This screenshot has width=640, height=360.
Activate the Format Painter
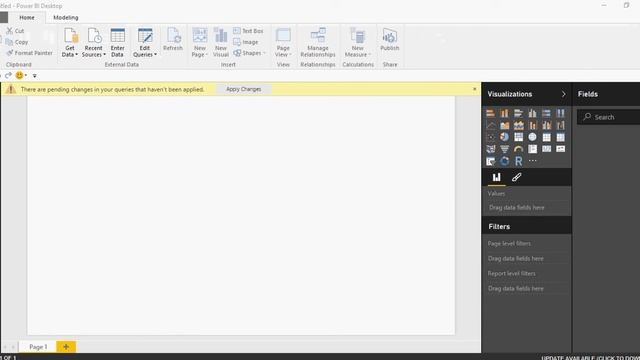coord(29,53)
